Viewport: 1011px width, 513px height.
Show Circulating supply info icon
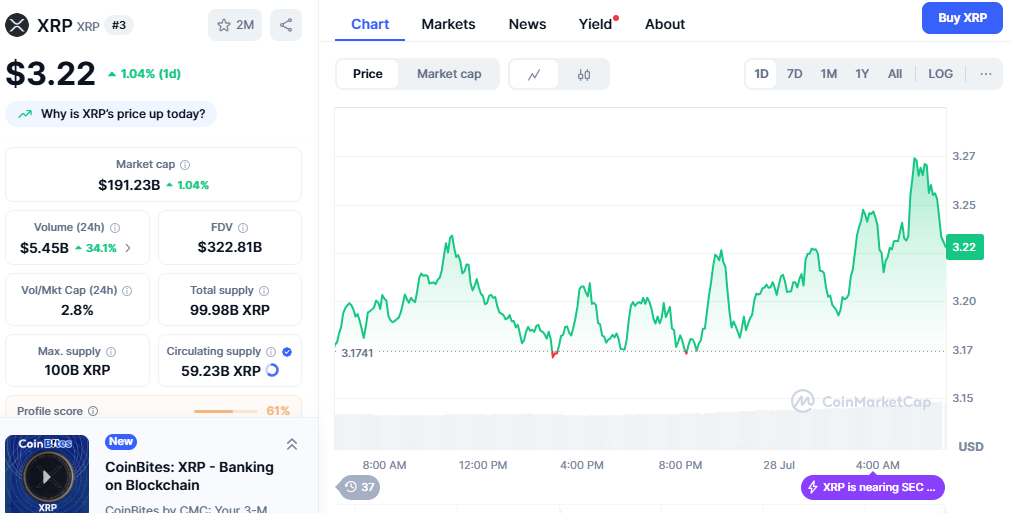pyautogui.click(x=271, y=352)
